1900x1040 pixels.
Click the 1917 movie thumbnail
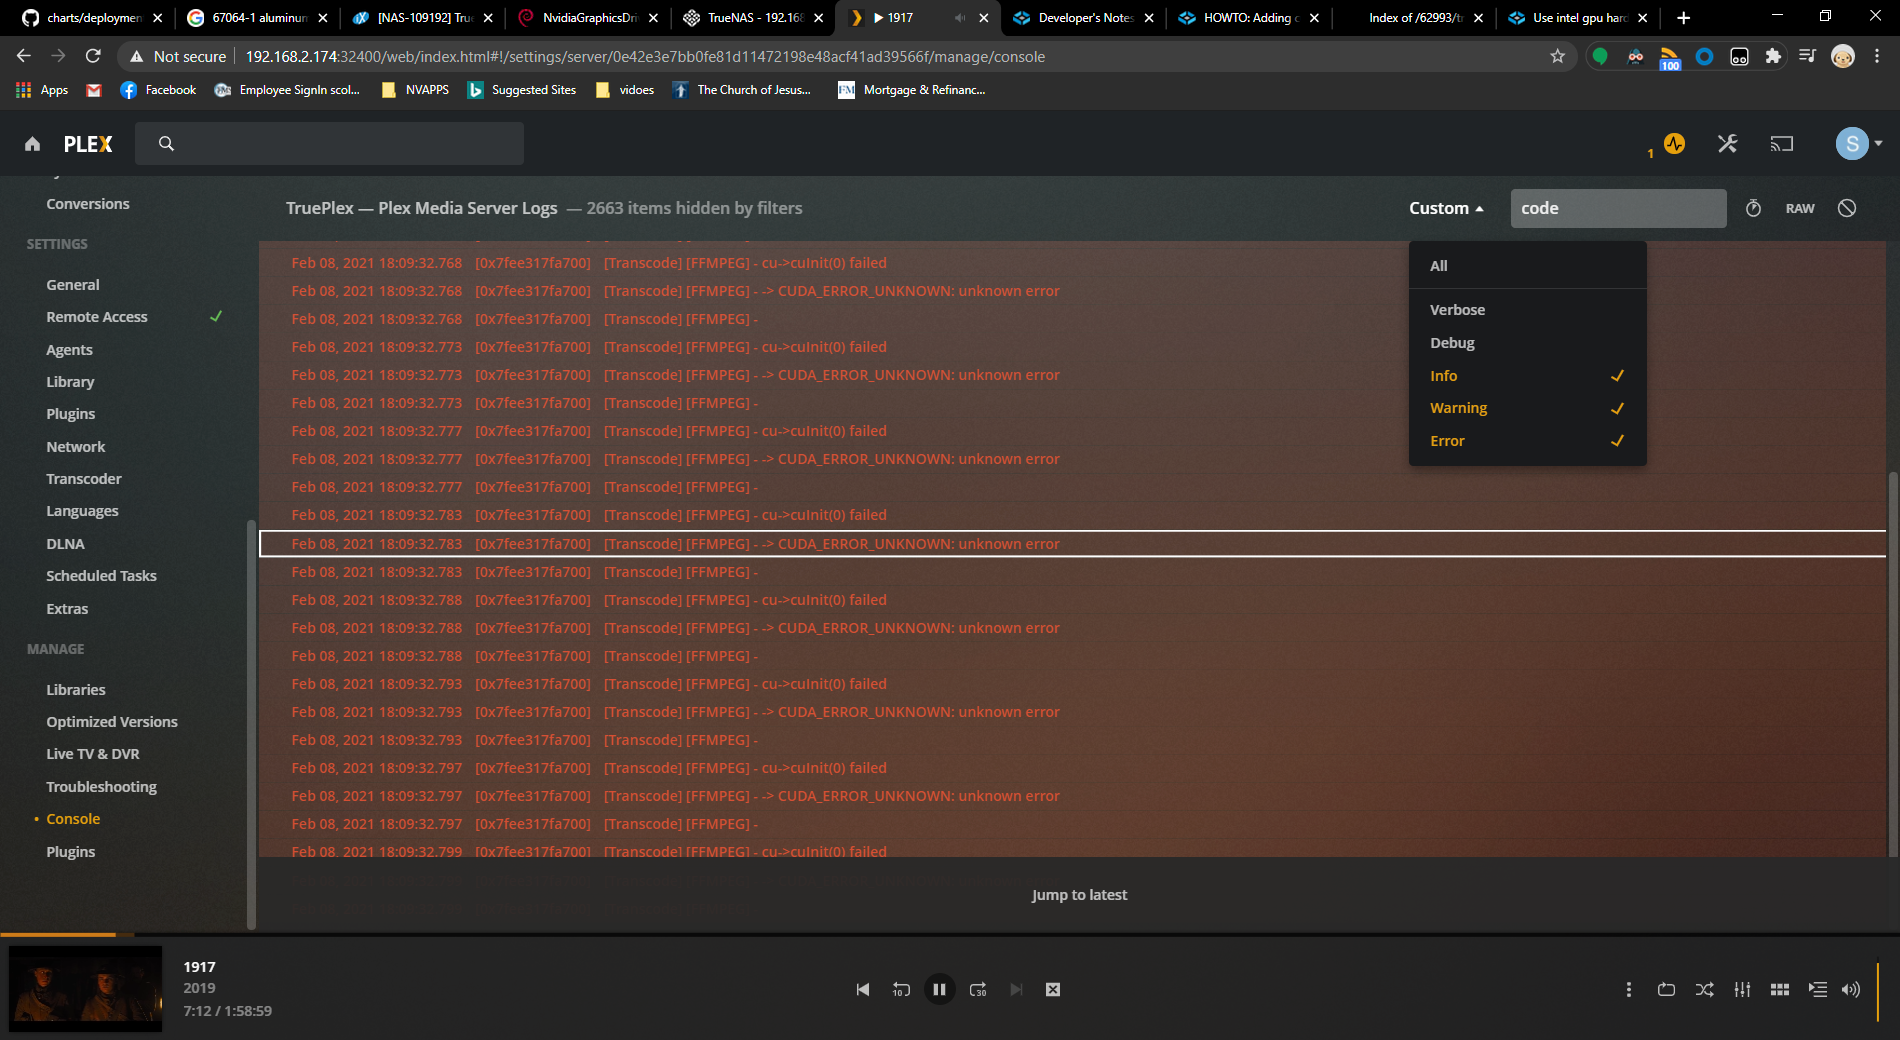(x=85, y=989)
